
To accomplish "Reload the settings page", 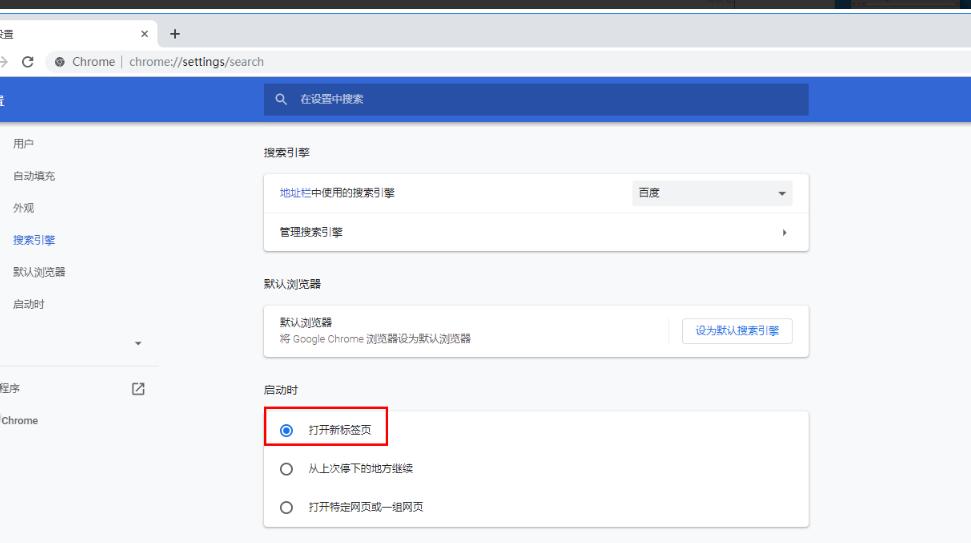I will click(28, 62).
